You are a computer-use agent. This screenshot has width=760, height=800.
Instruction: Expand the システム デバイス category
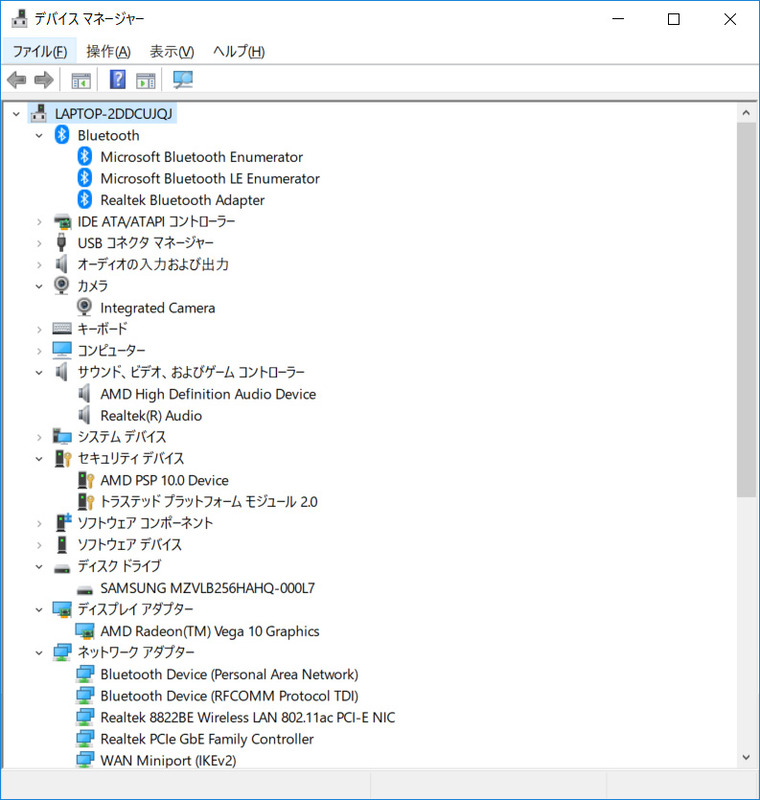tap(39, 437)
